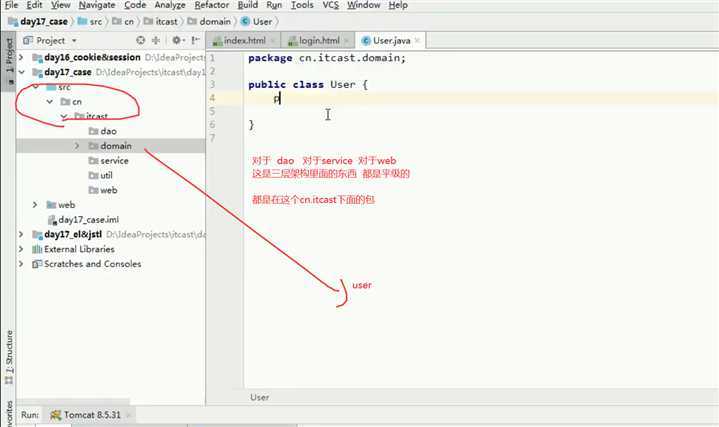This screenshot has width=719, height=427.
Task: Expand External Libraries node
Action: pyautogui.click(x=21, y=249)
